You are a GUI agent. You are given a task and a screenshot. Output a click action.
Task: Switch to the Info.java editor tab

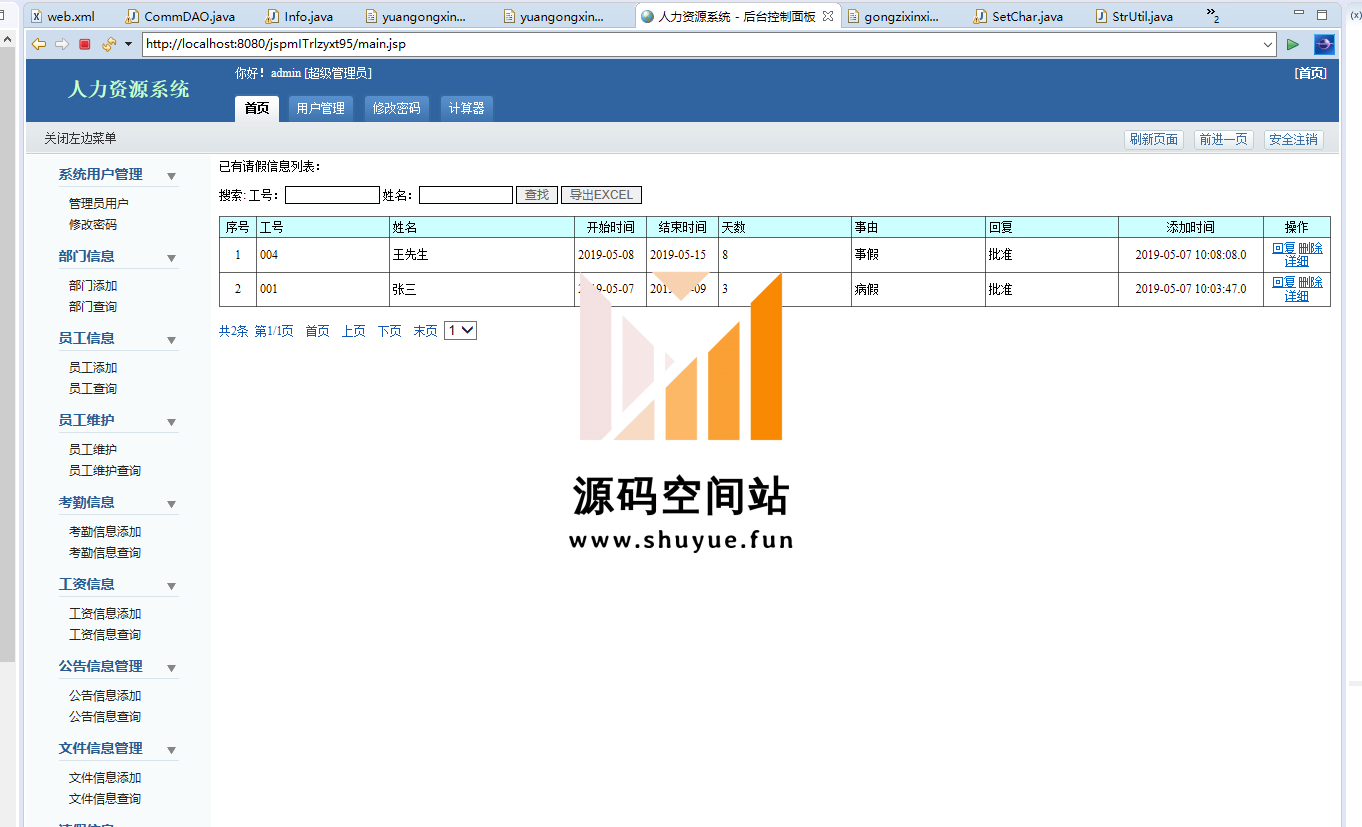point(300,16)
